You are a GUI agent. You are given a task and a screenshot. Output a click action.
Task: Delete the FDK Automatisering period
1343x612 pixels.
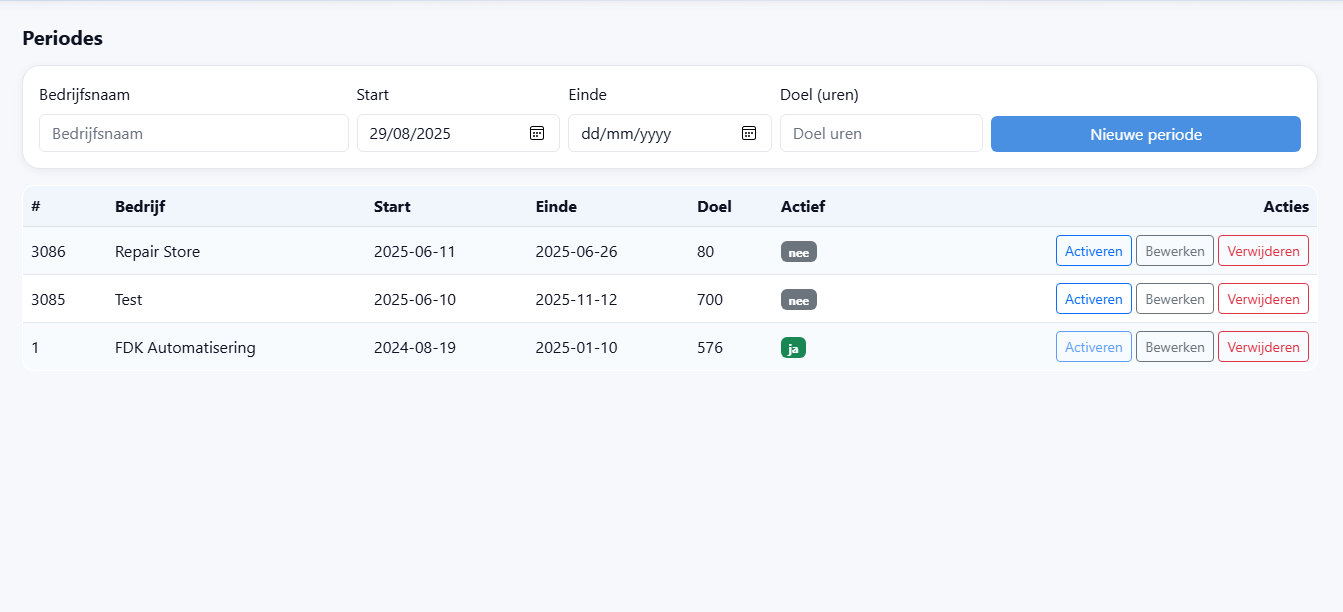(1263, 347)
